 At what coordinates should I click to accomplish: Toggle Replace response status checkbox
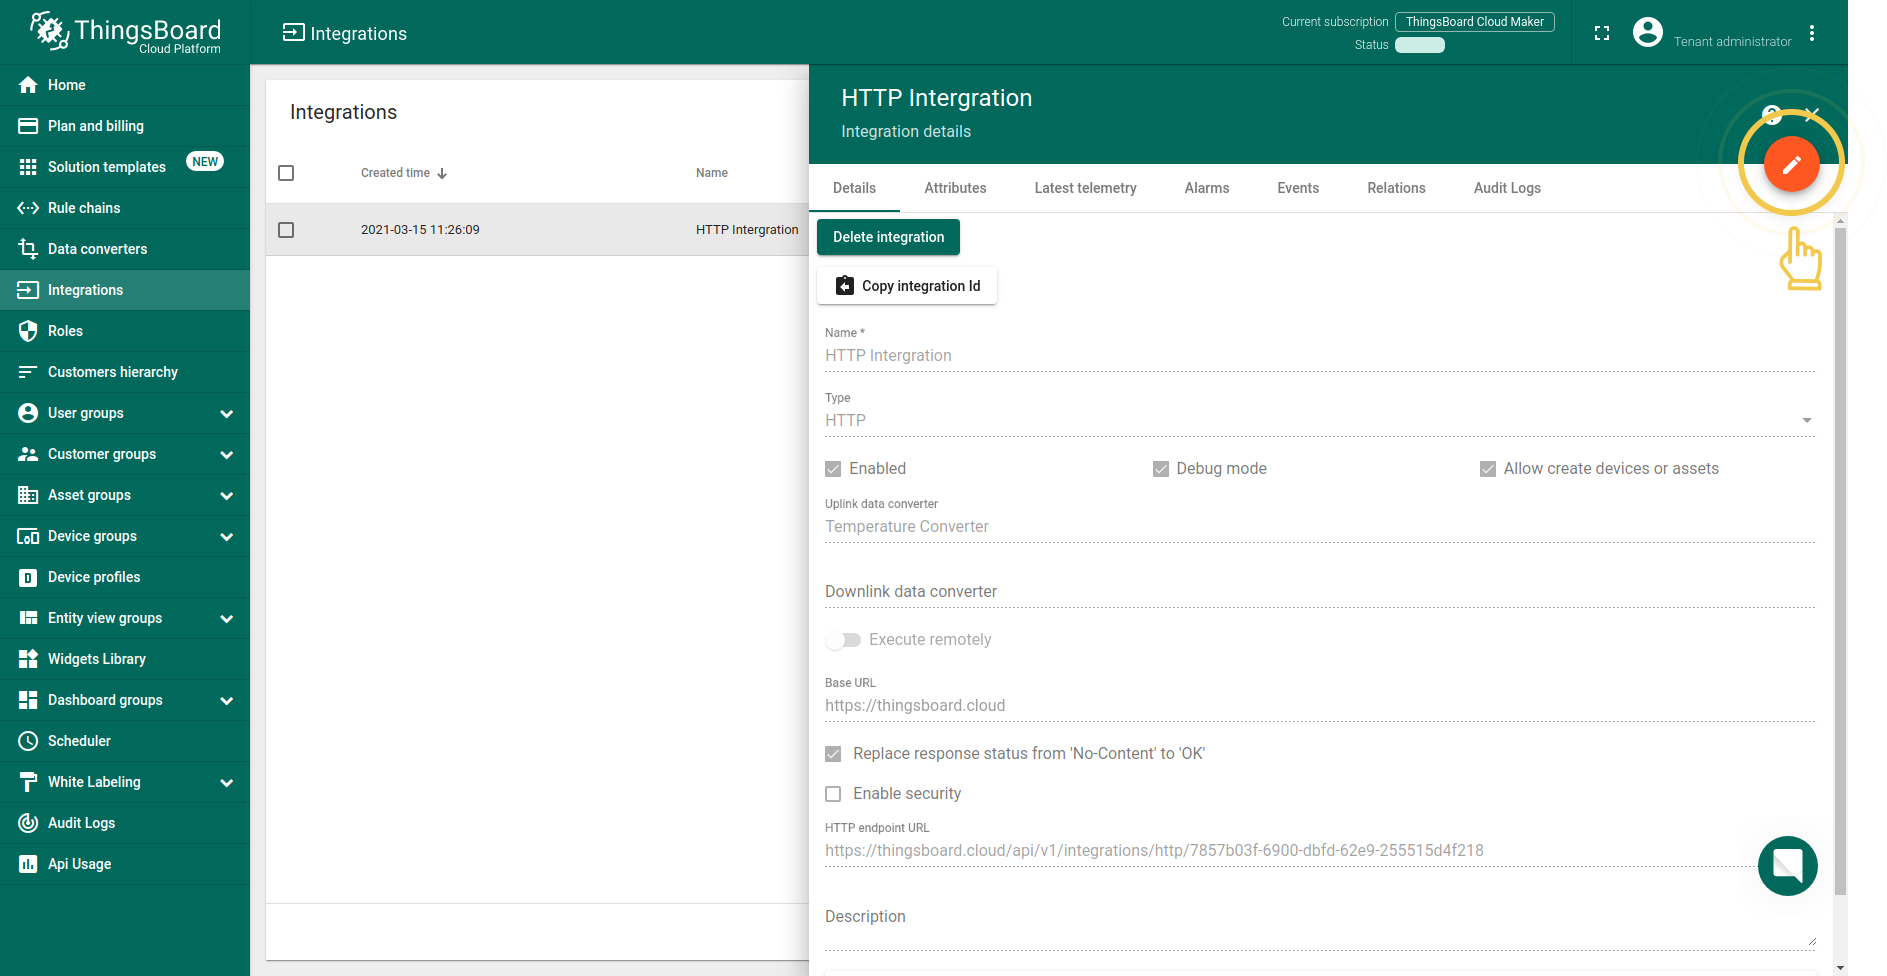[833, 754]
